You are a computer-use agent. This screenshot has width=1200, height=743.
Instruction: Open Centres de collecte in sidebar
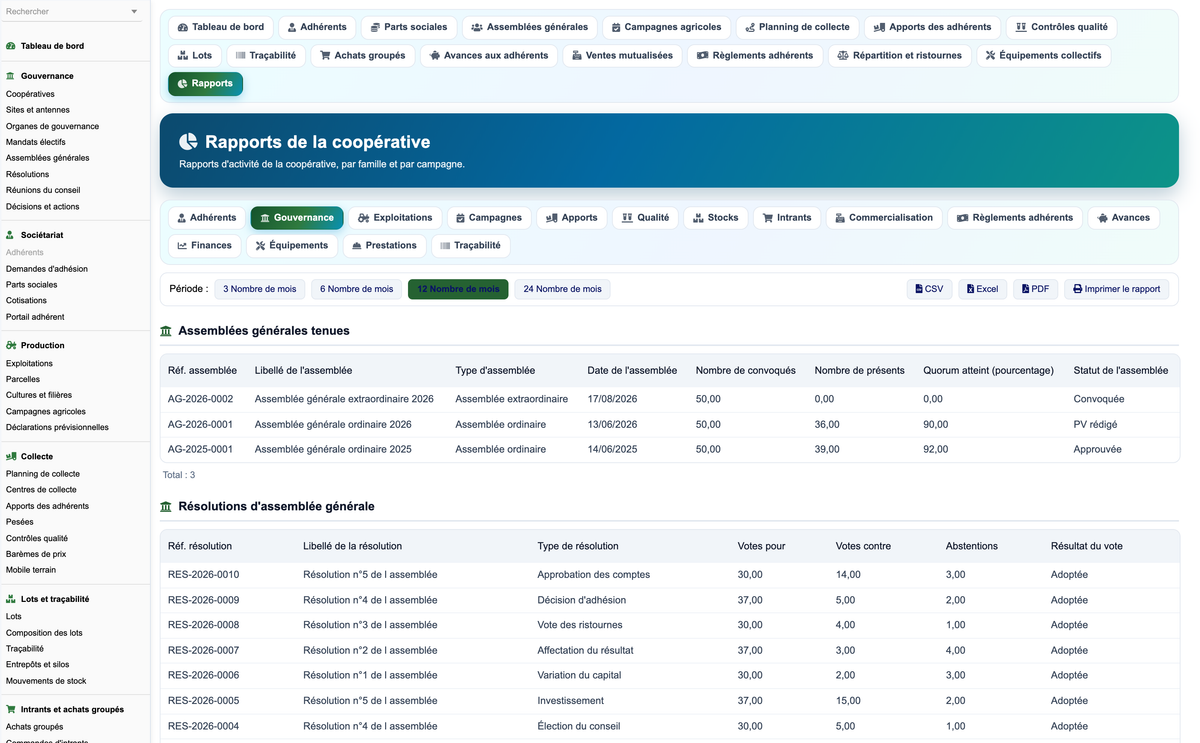coord(41,490)
